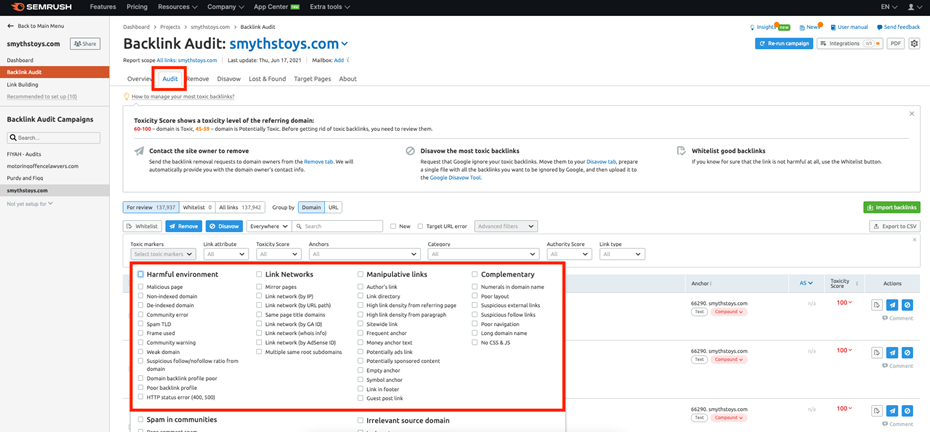
Task: Click the Share button in sidebar
Action: (85, 43)
